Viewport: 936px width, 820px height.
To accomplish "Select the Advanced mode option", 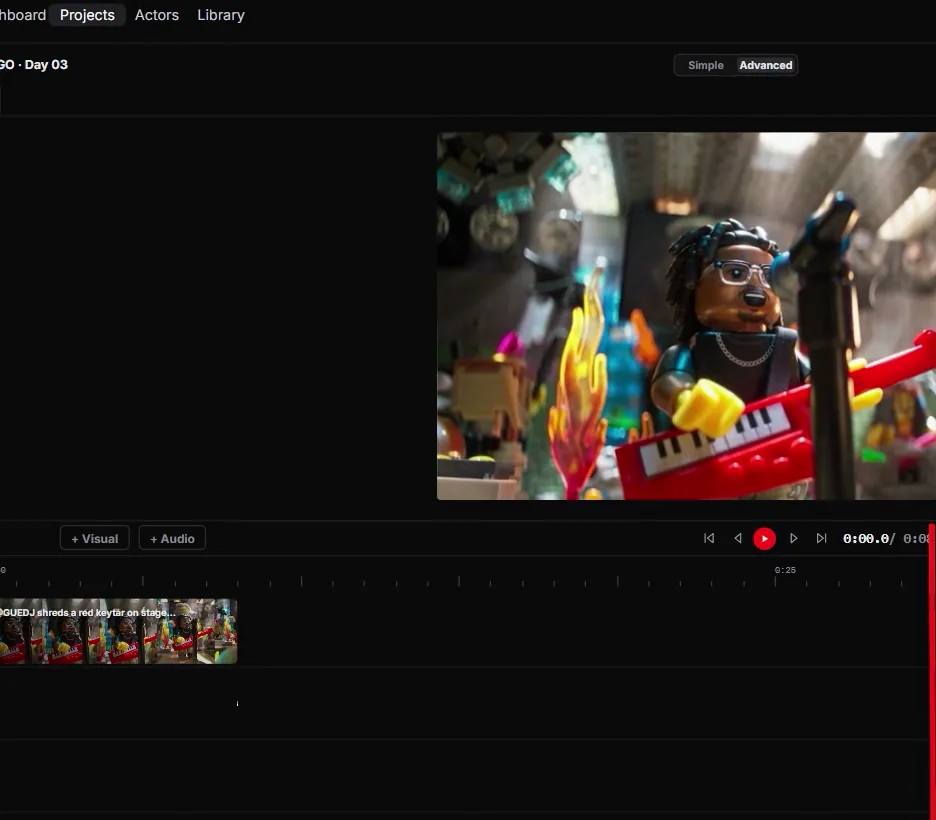I will 766,66.
